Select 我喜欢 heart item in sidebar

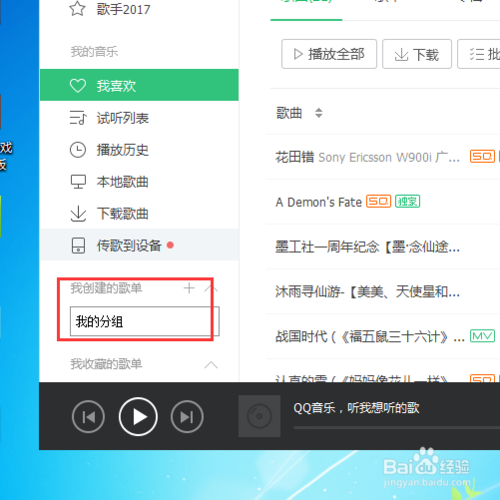[x=139, y=85]
